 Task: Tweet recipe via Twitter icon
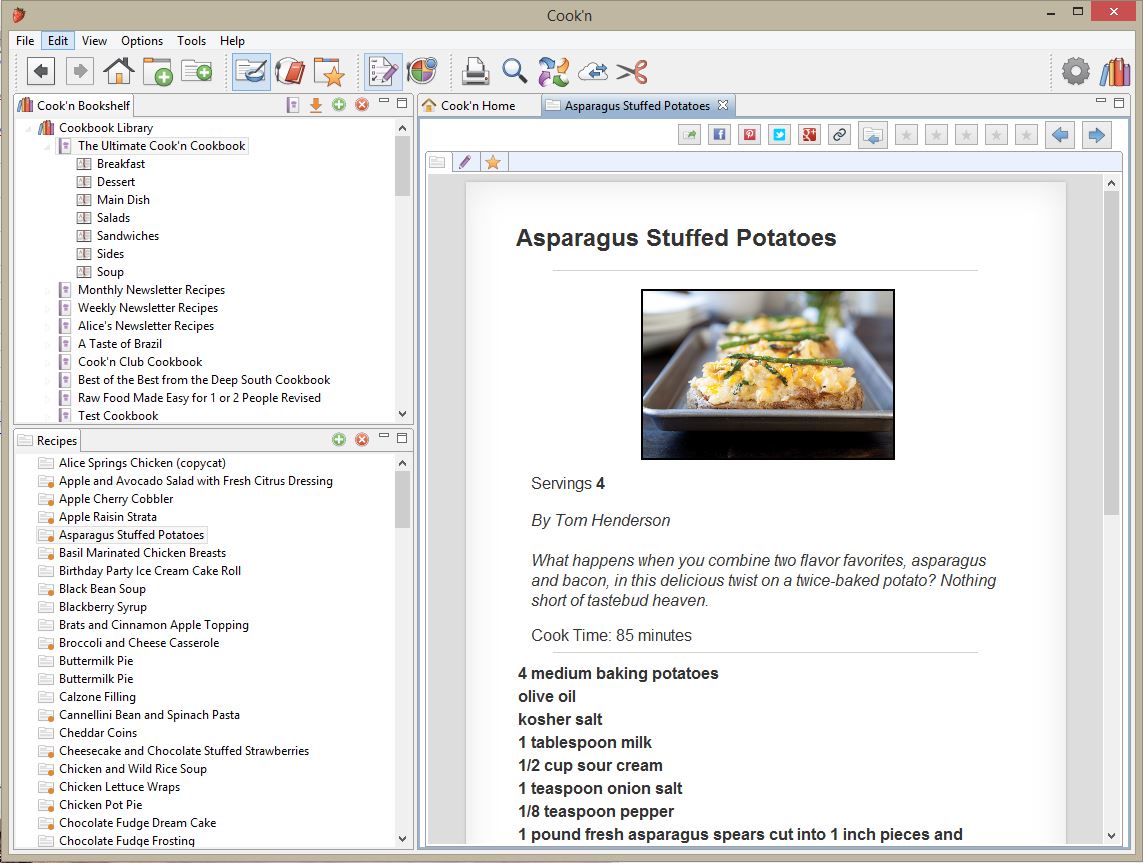(x=779, y=135)
